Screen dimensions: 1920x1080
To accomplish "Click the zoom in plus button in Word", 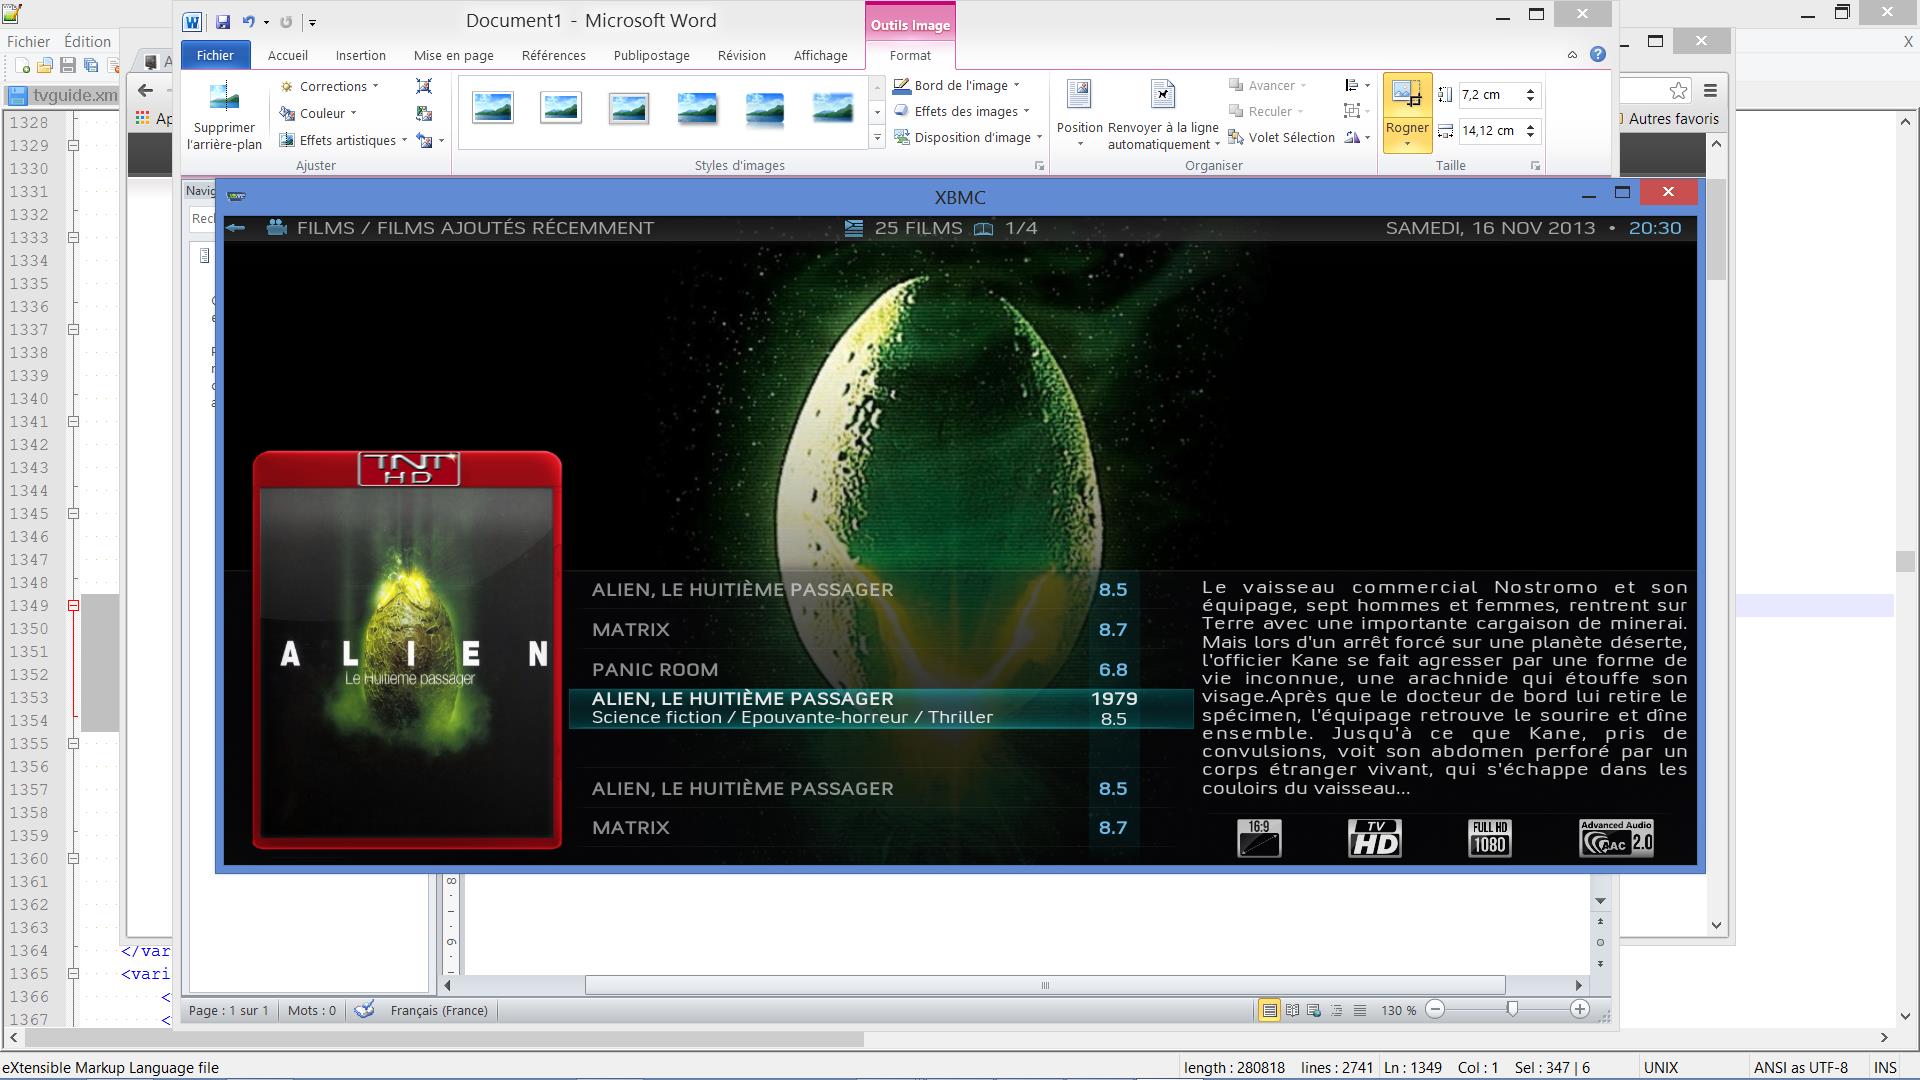I will click(x=1580, y=1010).
